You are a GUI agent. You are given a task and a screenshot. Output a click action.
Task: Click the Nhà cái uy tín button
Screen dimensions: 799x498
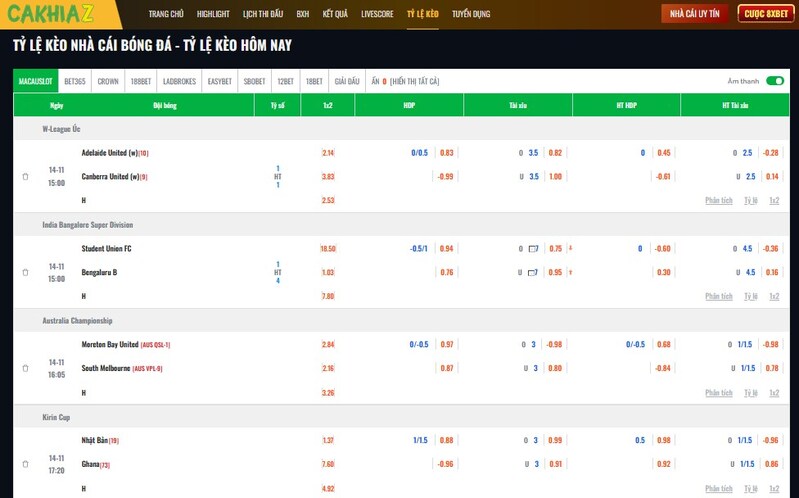pyautogui.click(x=694, y=14)
